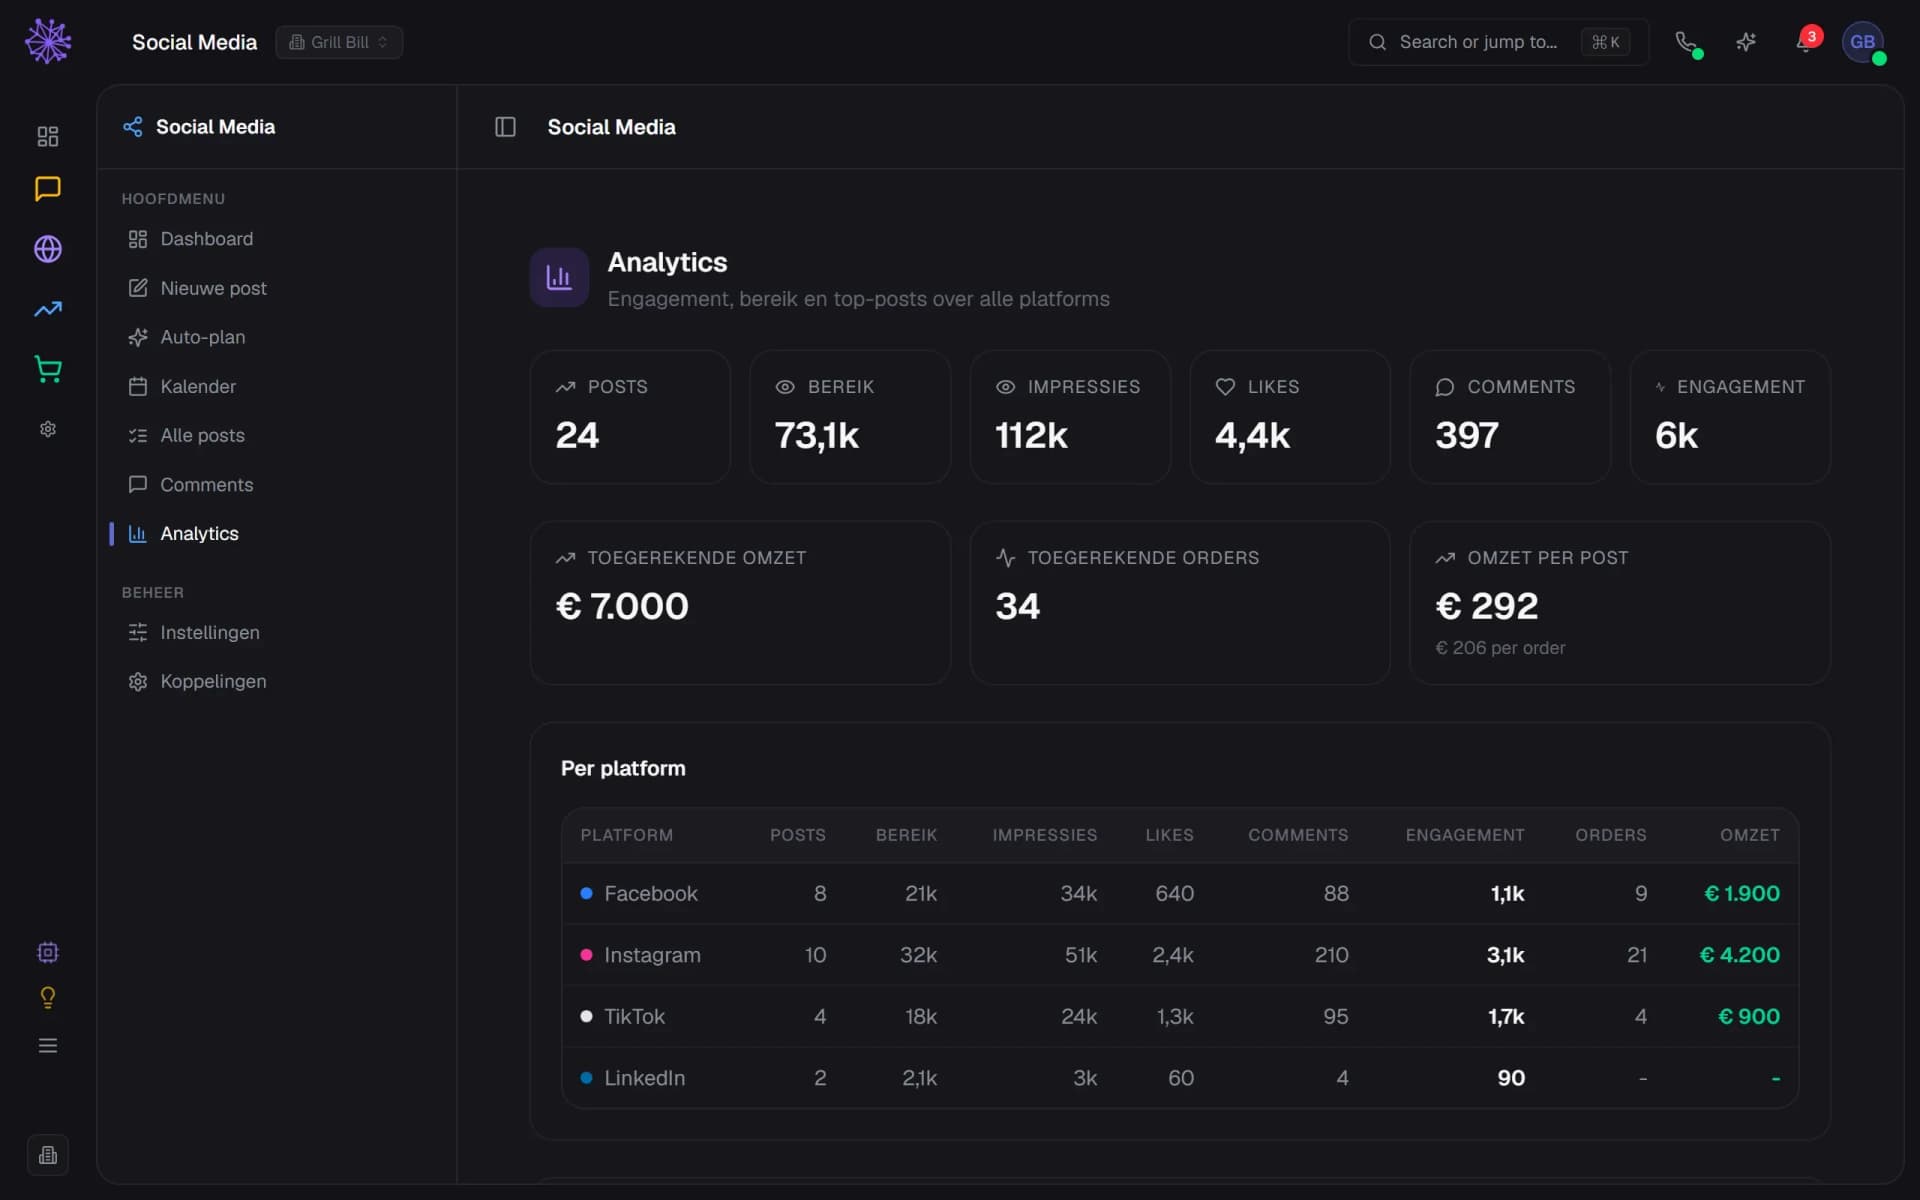The image size is (1920, 1200).
Task: Open the blue trending chart icon in the left rail
Action: tap(48, 309)
